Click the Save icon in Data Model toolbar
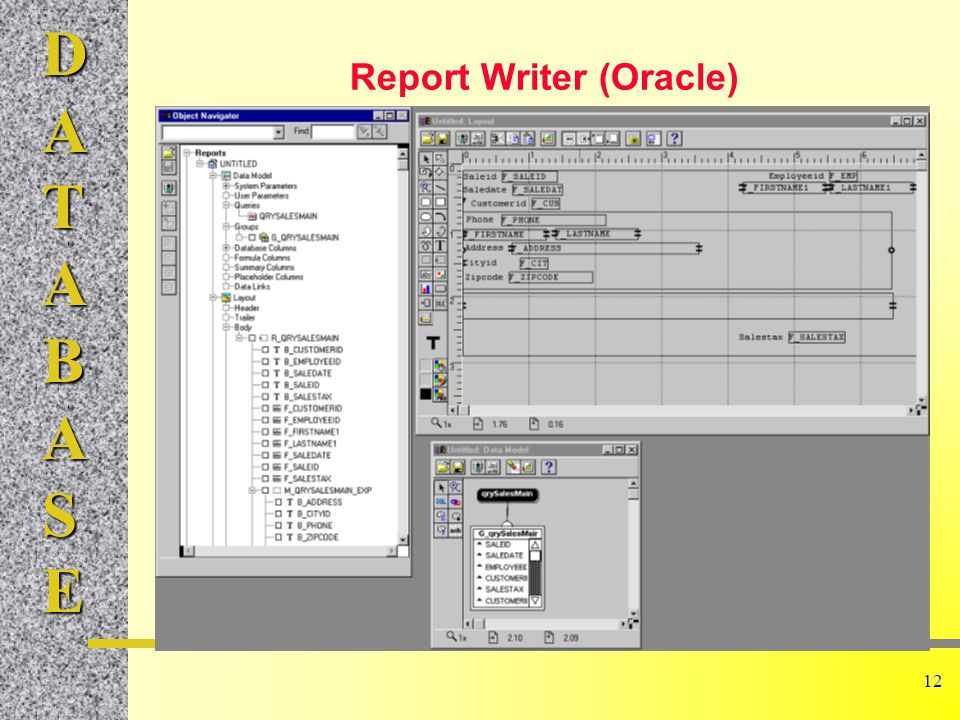 pyautogui.click(x=458, y=467)
